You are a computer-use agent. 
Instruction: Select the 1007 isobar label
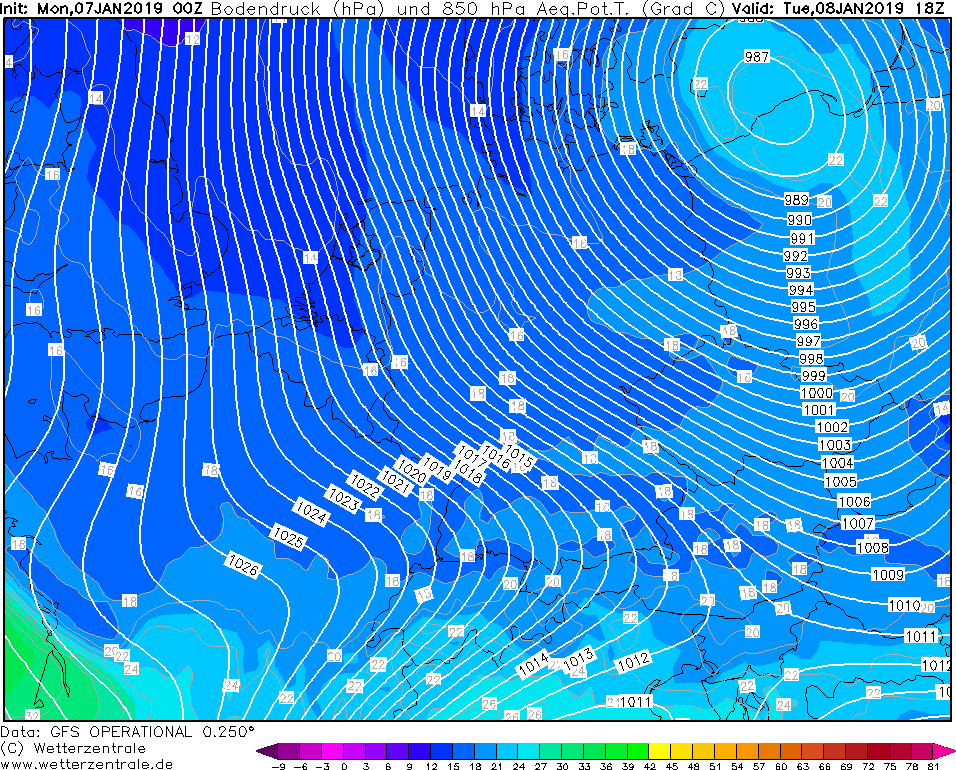[857, 523]
